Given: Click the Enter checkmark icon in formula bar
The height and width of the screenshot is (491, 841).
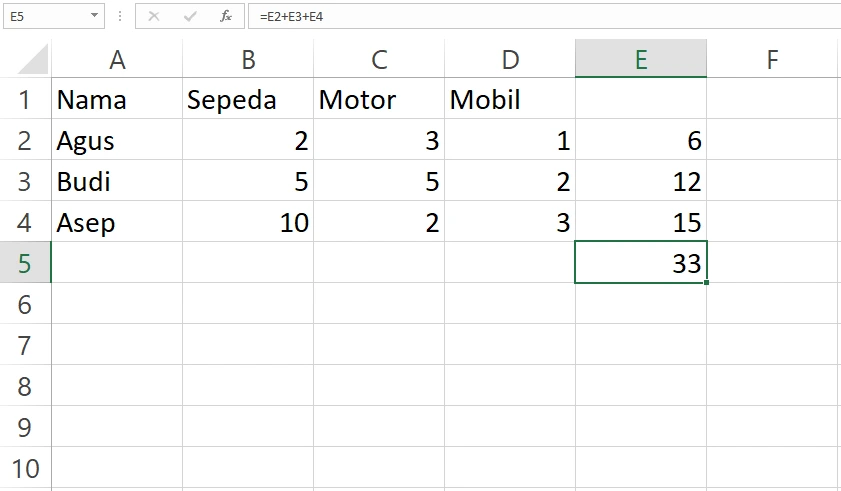Looking at the screenshot, I should [190, 17].
